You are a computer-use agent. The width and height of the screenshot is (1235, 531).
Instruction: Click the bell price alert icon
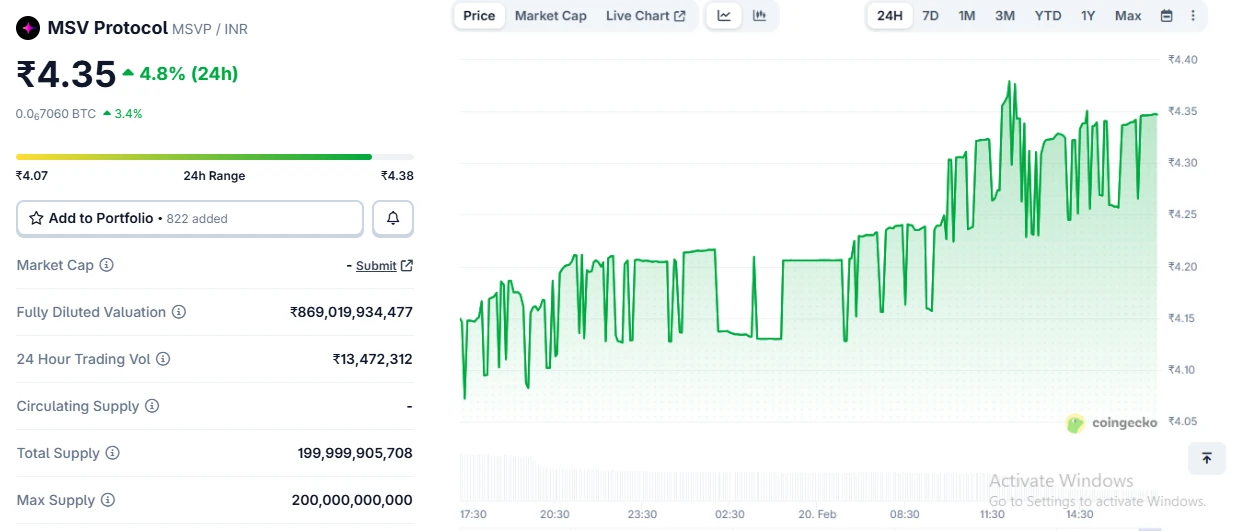pyautogui.click(x=393, y=218)
